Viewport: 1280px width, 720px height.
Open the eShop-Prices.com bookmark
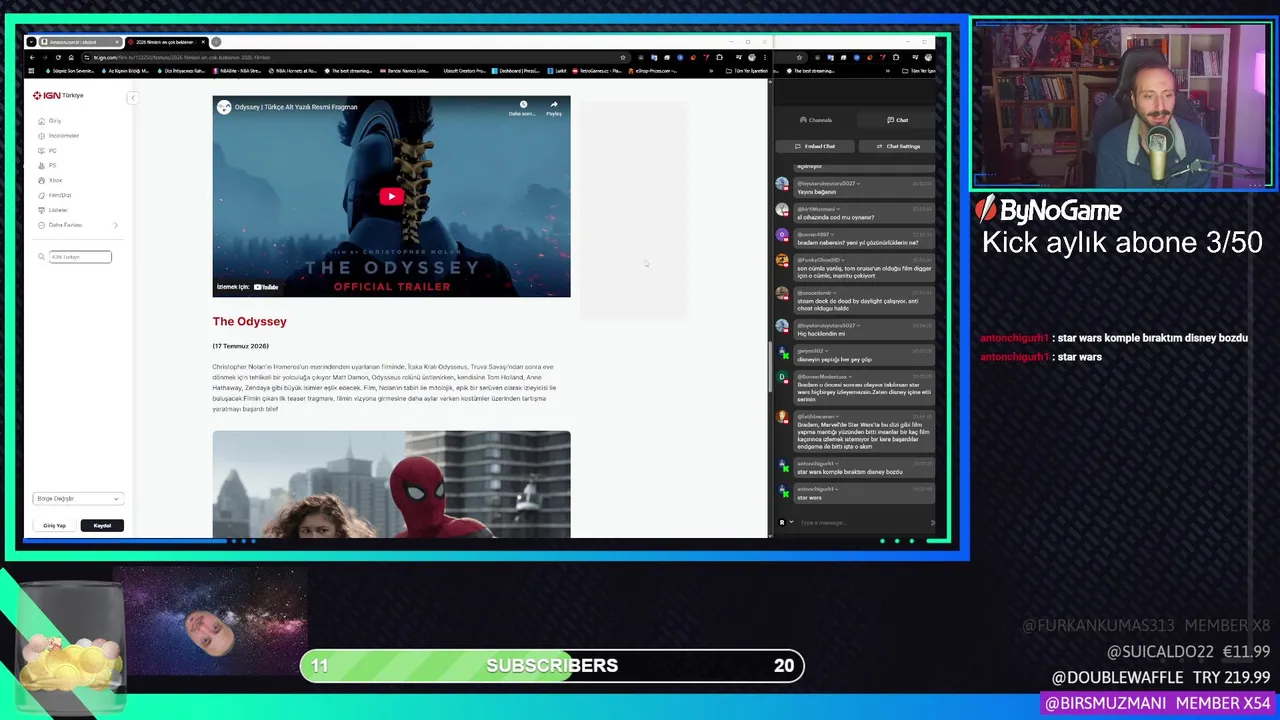point(651,71)
